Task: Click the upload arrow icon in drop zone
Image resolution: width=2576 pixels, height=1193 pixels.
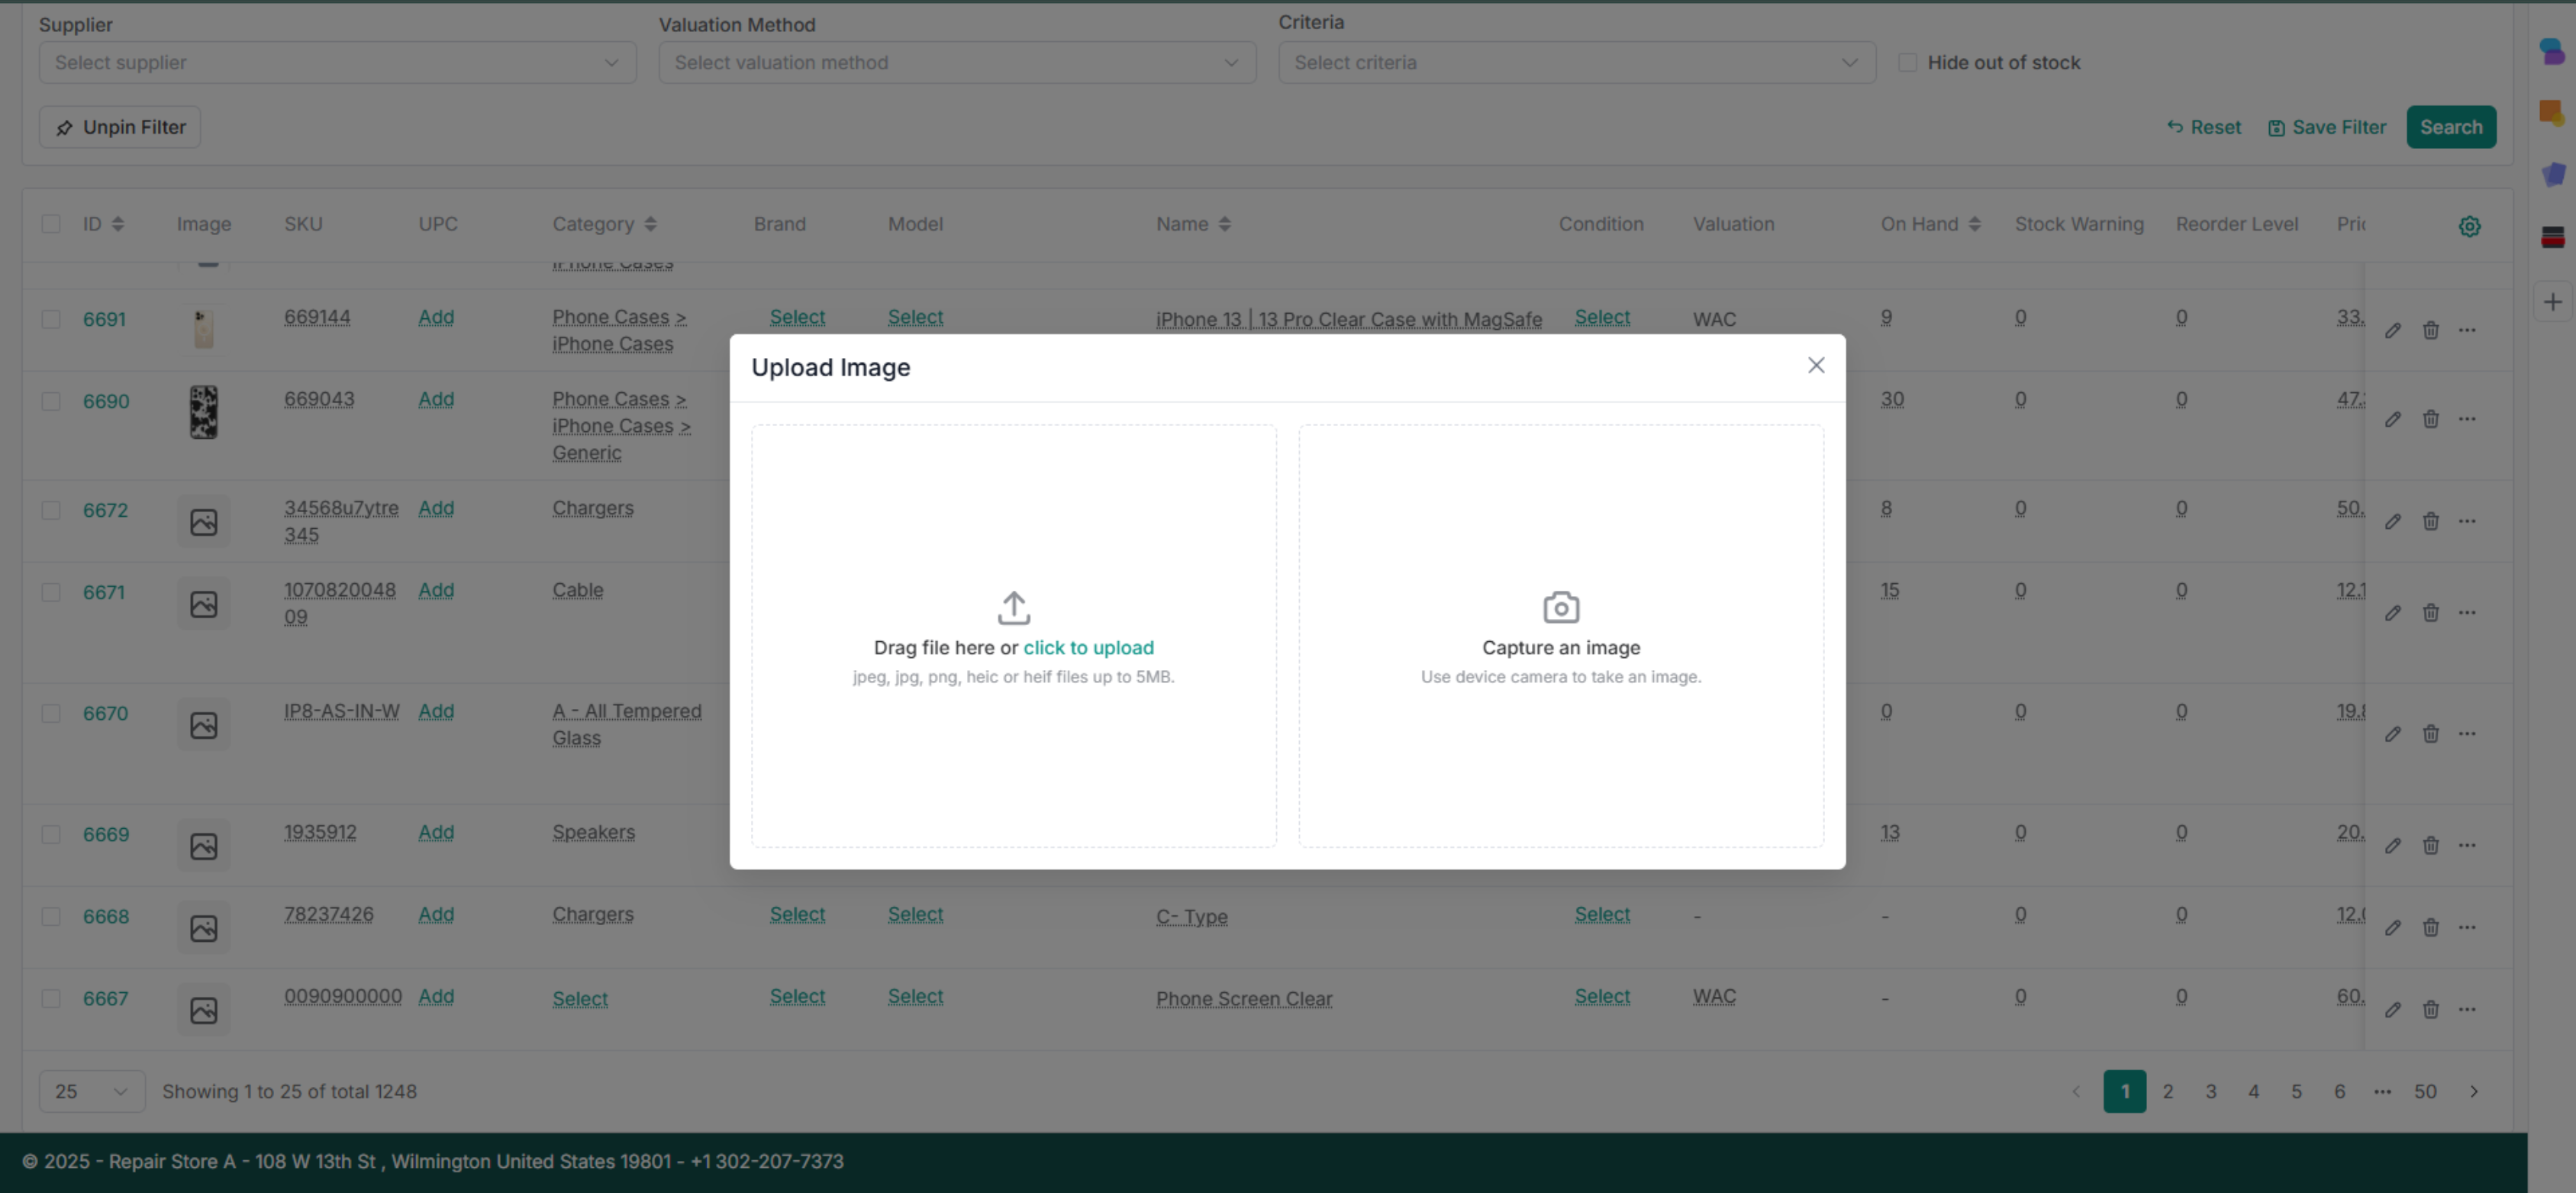Action: 1013,607
